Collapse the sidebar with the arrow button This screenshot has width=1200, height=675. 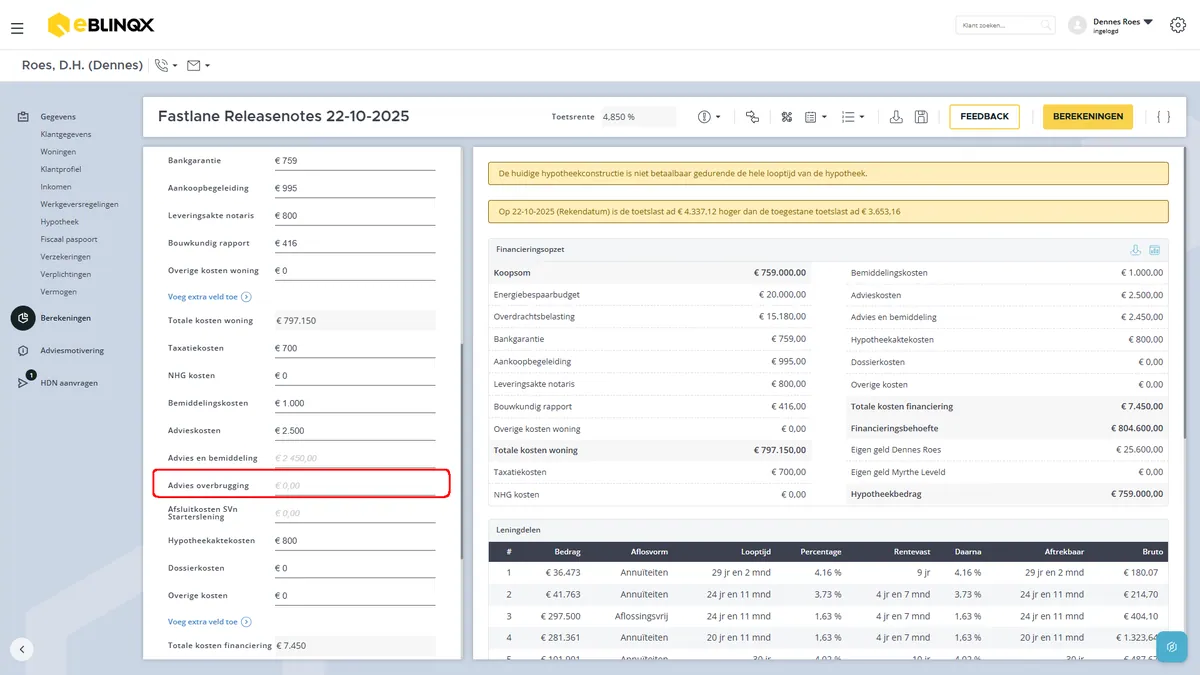22,649
